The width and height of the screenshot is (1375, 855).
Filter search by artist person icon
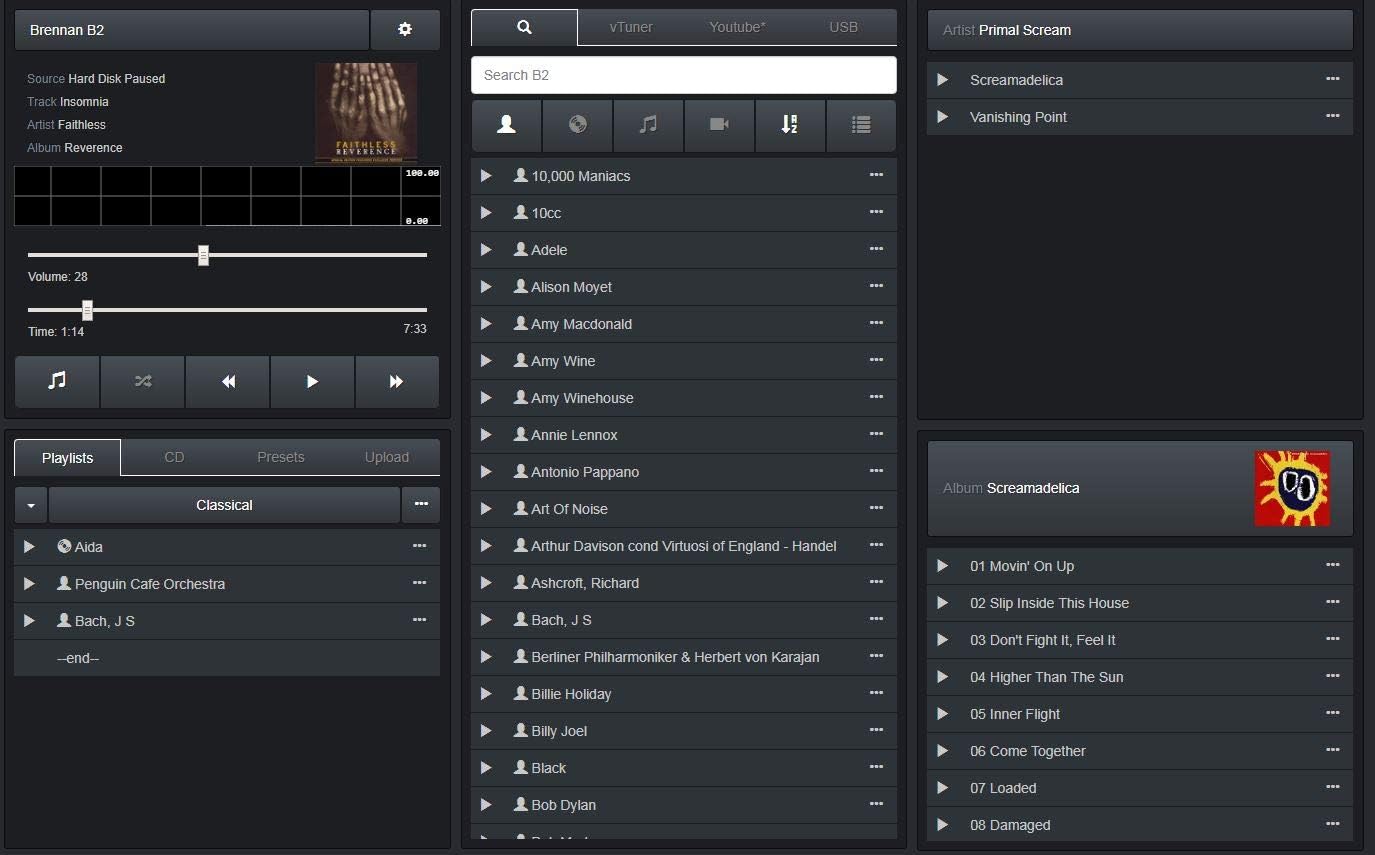pos(506,125)
